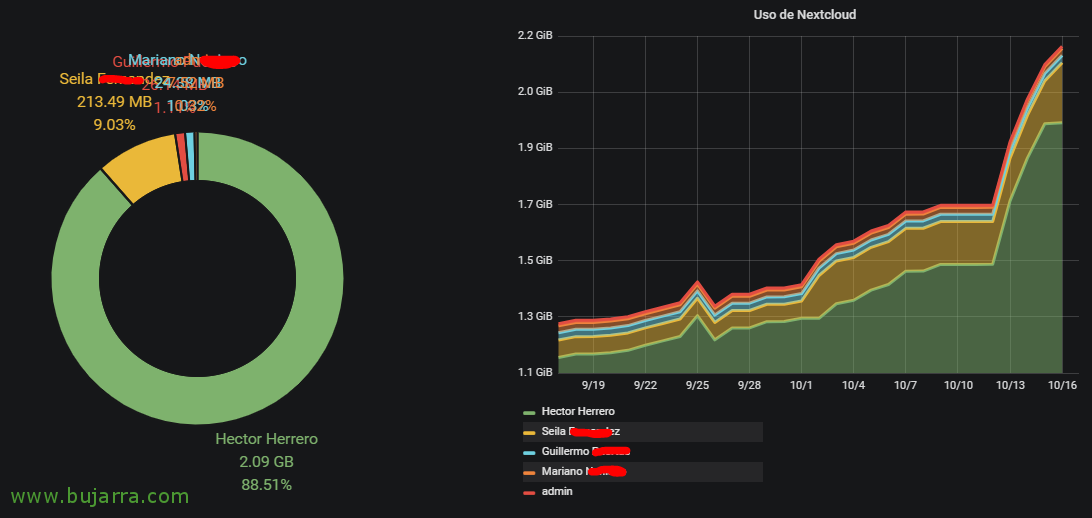
Task: Select the thin red donut slice
Action: point(182,157)
